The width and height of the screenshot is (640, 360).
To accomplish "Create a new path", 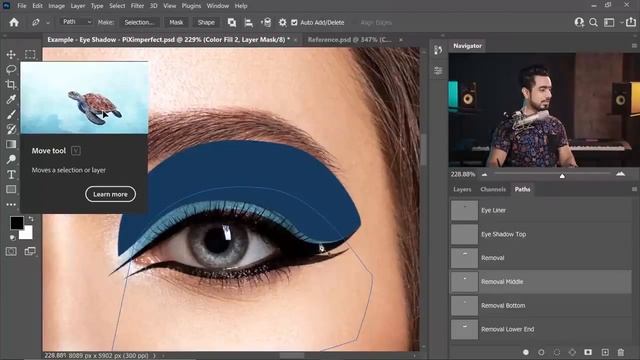I will point(605,352).
